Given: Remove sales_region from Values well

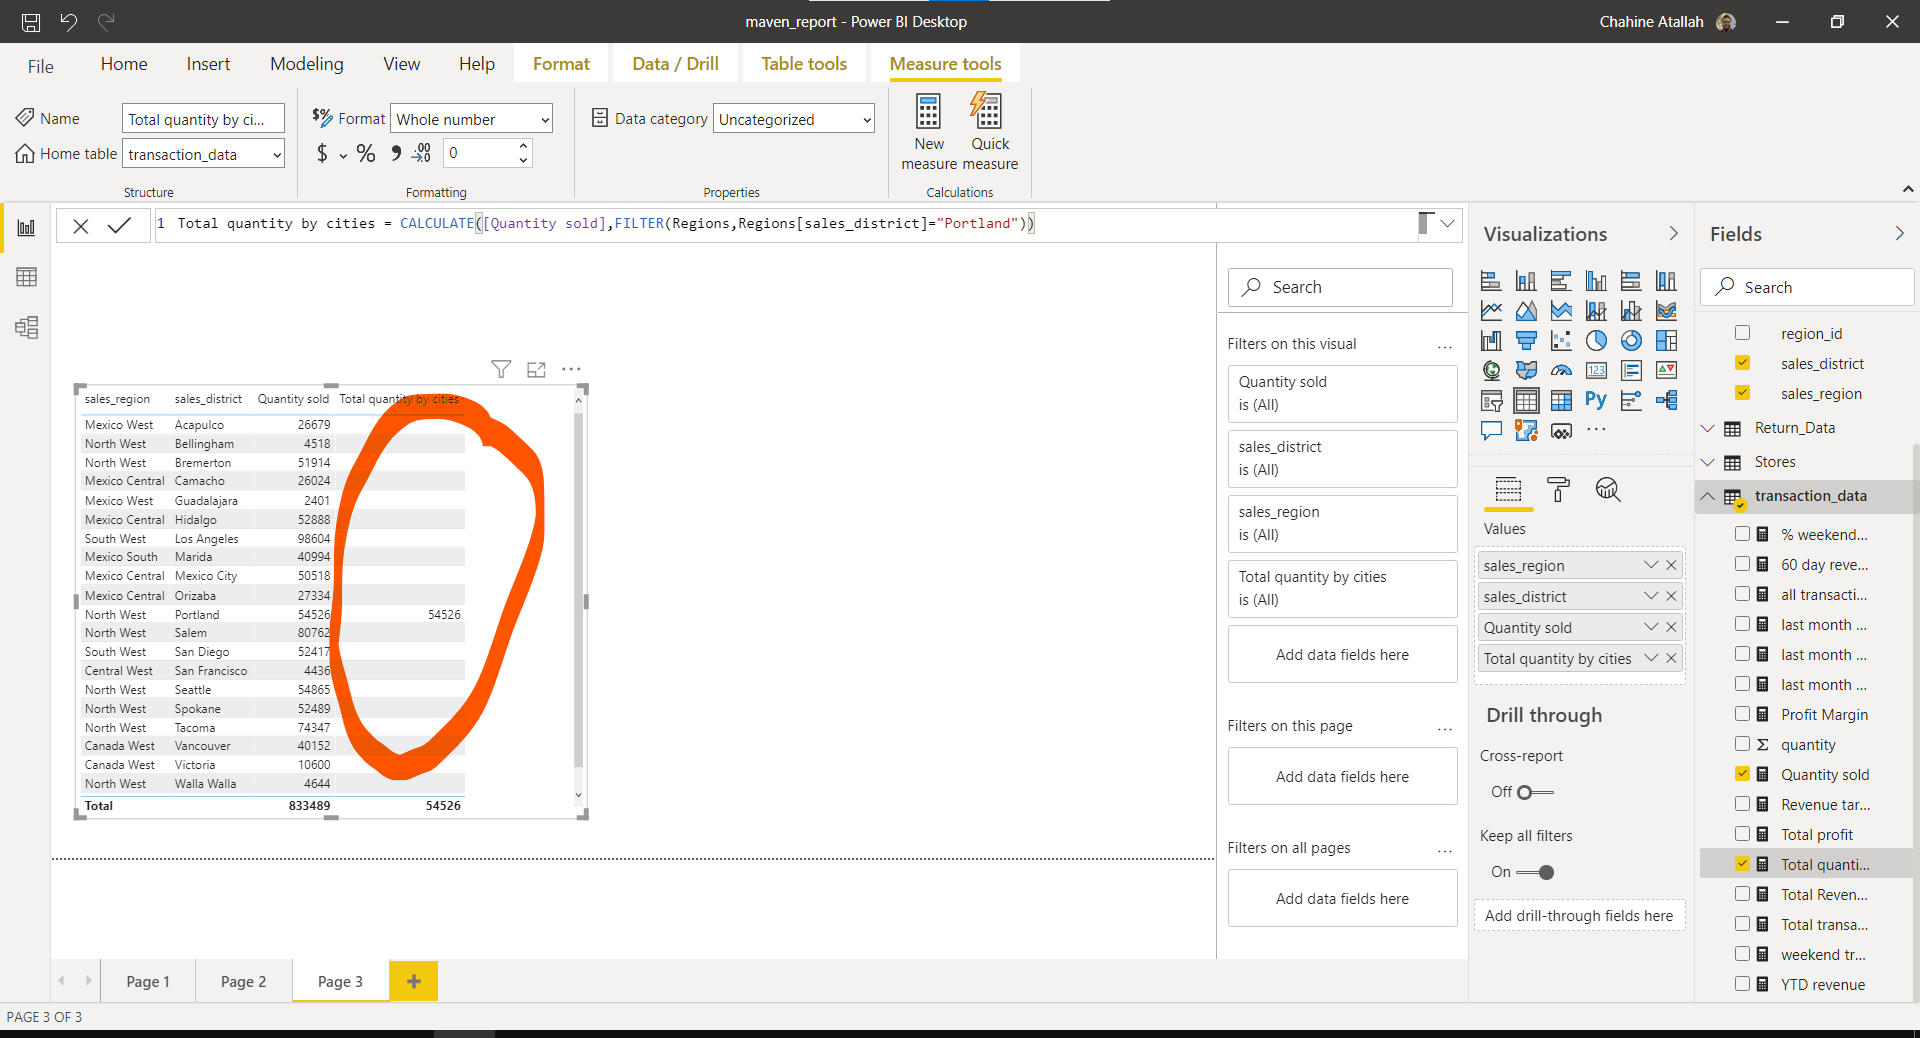Looking at the screenshot, I should pos(1671,565).
